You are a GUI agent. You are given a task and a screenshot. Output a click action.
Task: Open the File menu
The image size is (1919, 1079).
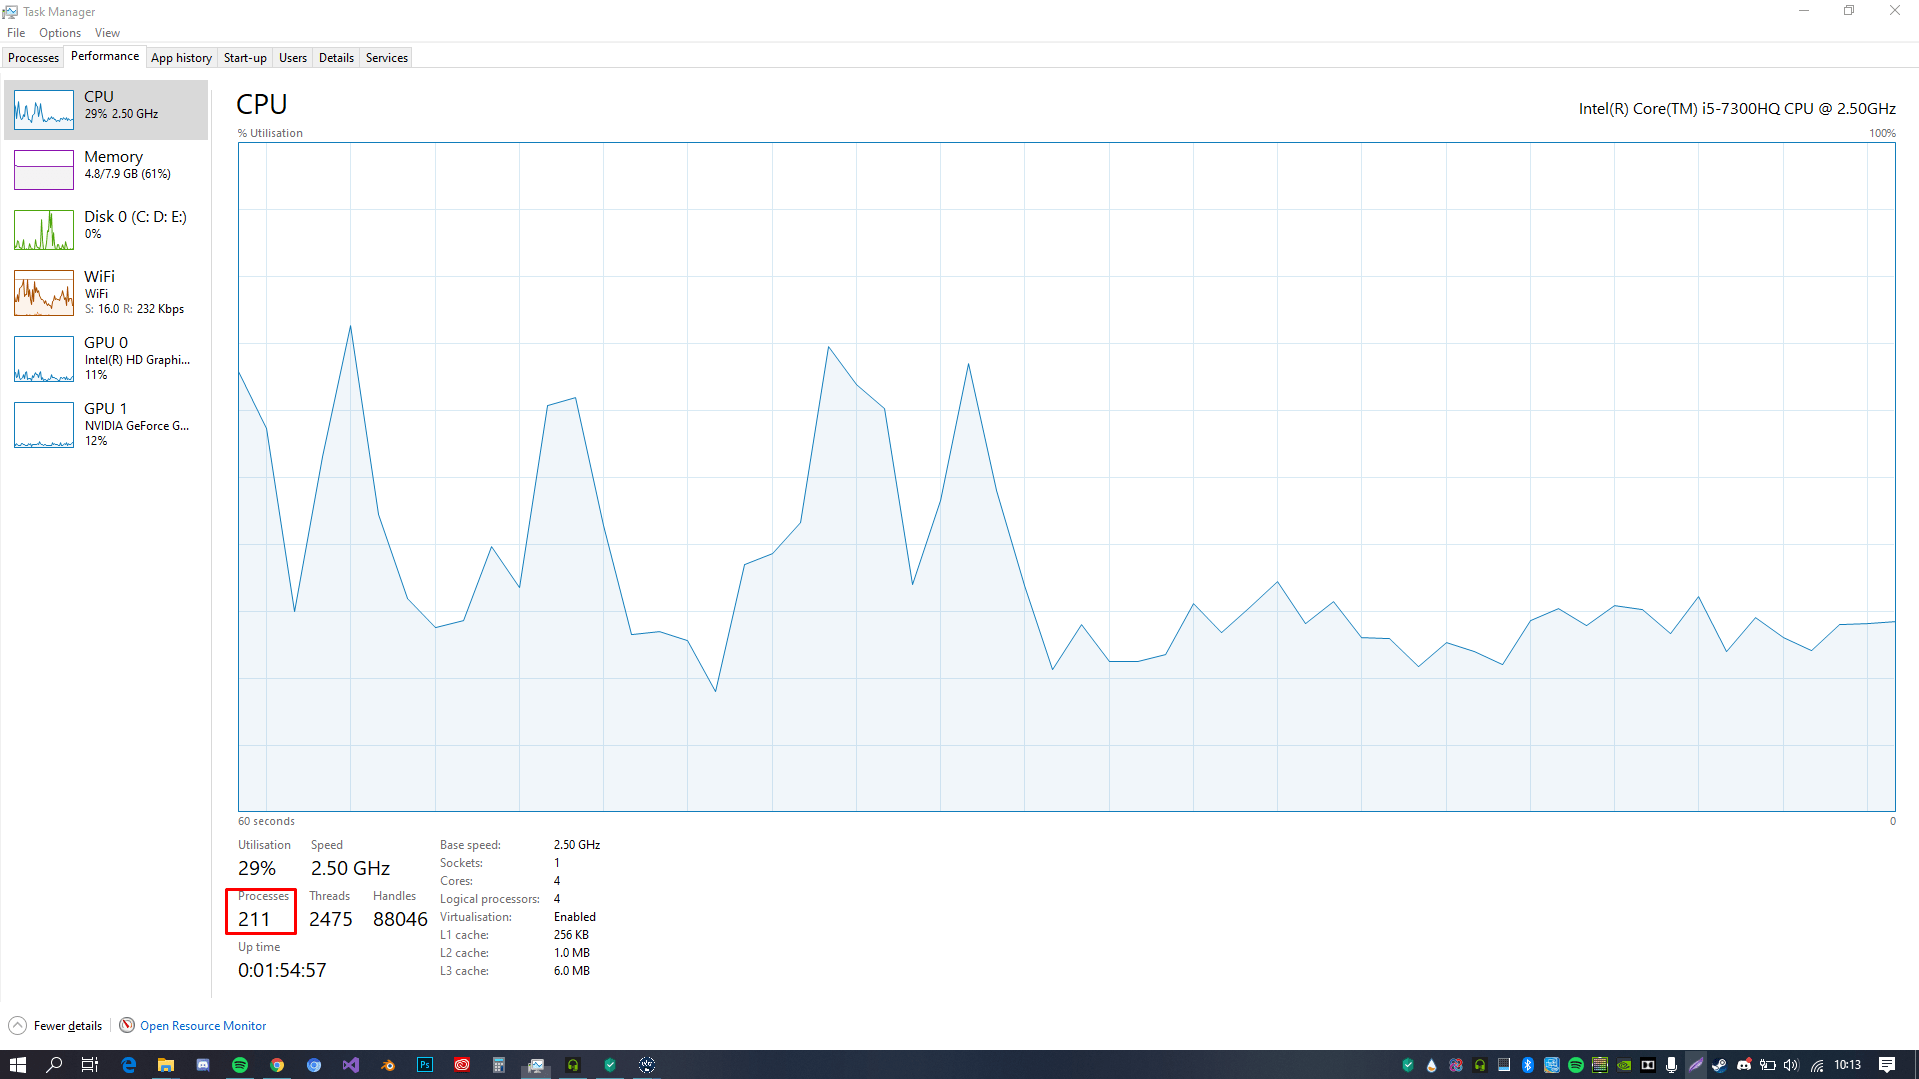16,33
